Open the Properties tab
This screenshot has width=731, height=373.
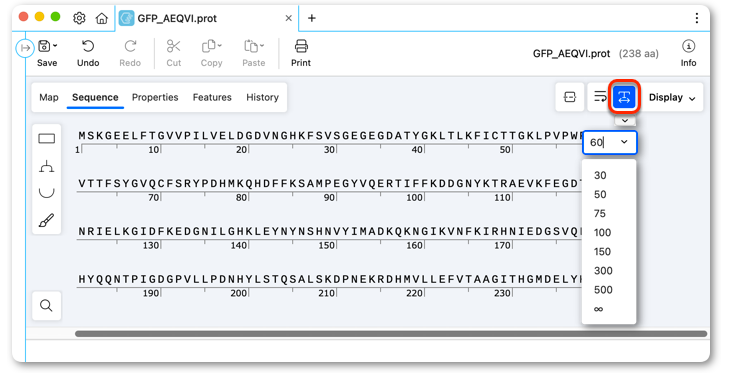pos(155,97)
